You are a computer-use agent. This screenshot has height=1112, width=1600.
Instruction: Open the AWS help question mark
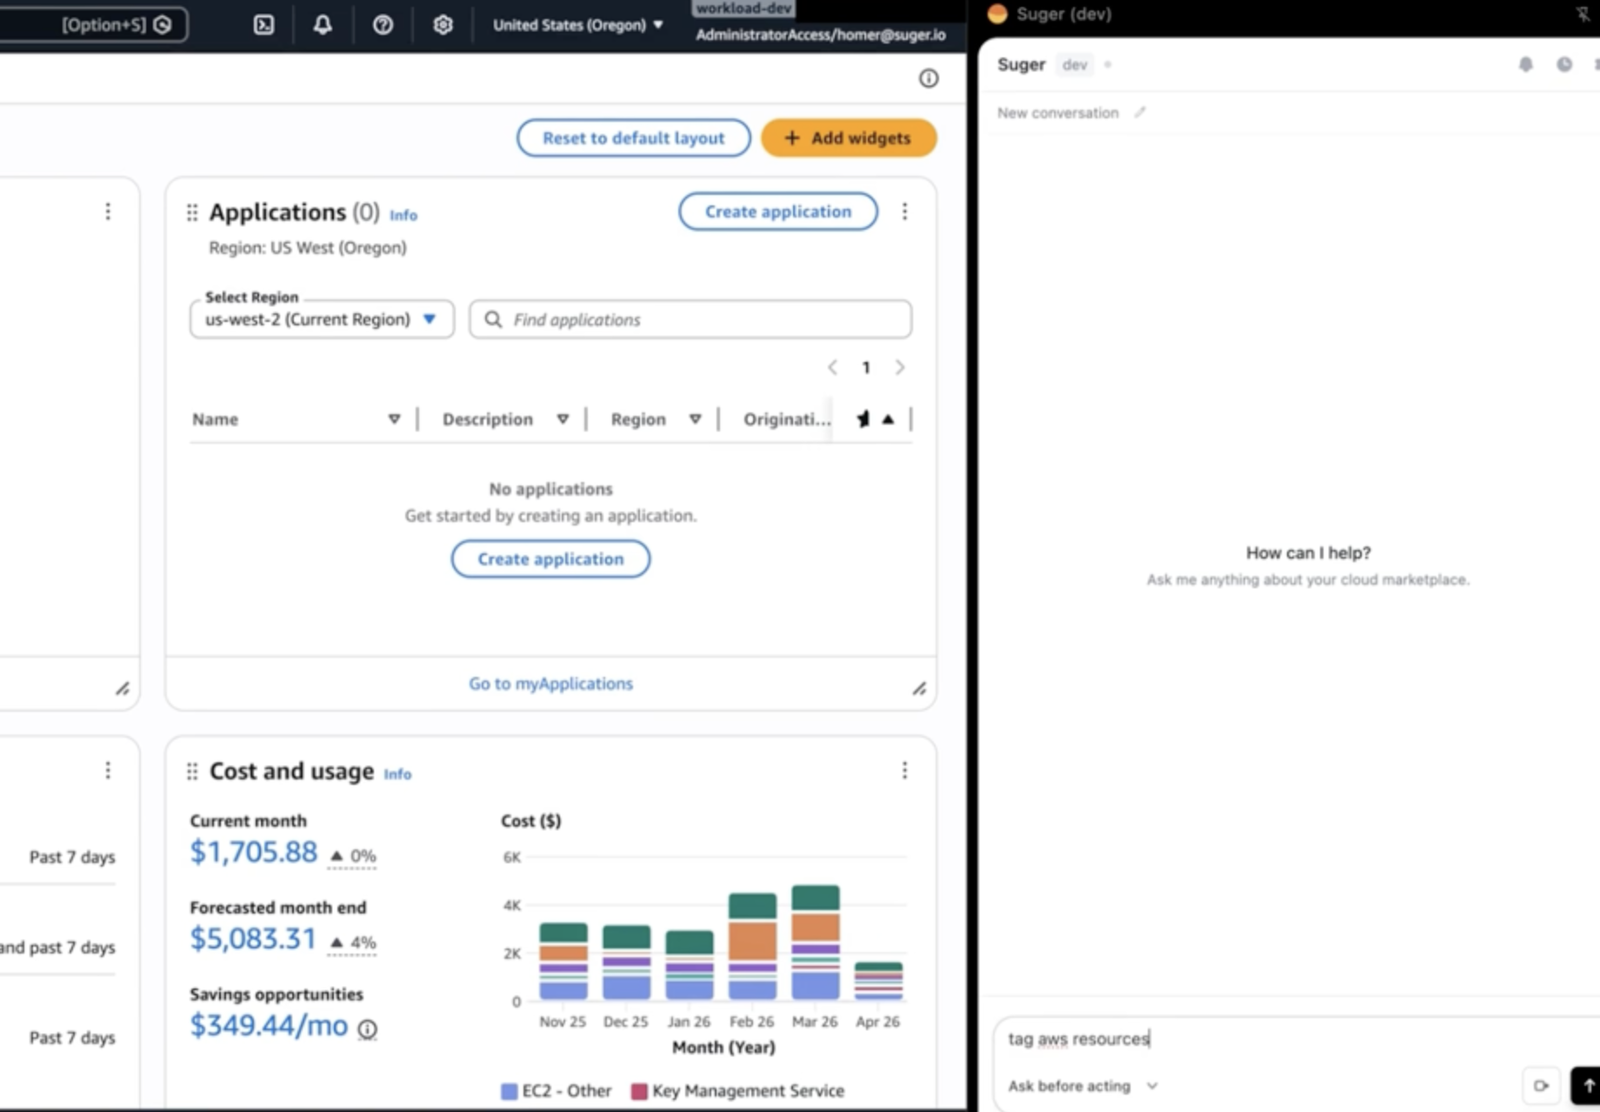click(x=383, y=25)
